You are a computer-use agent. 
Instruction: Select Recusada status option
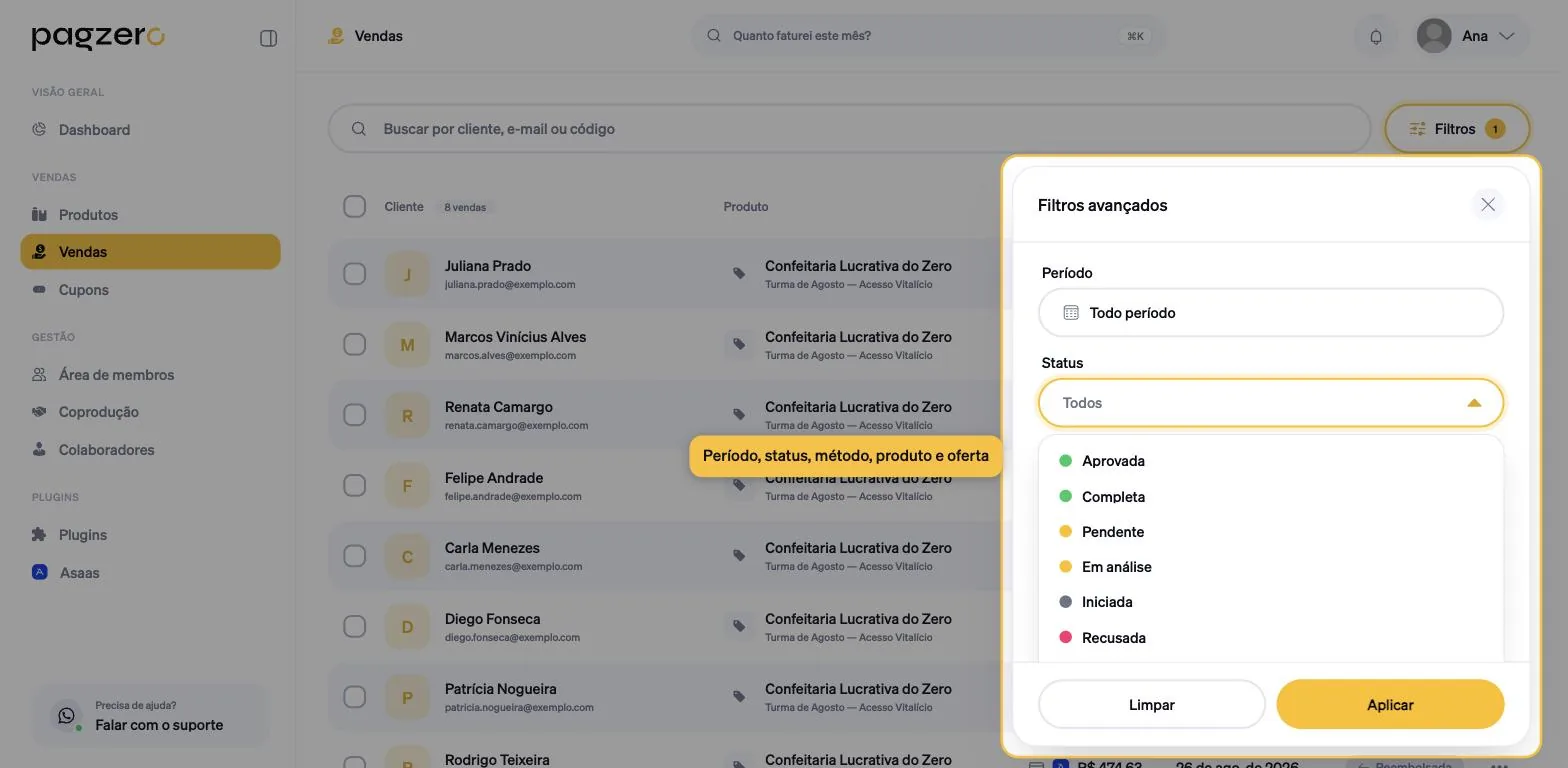pos(1271,637)
